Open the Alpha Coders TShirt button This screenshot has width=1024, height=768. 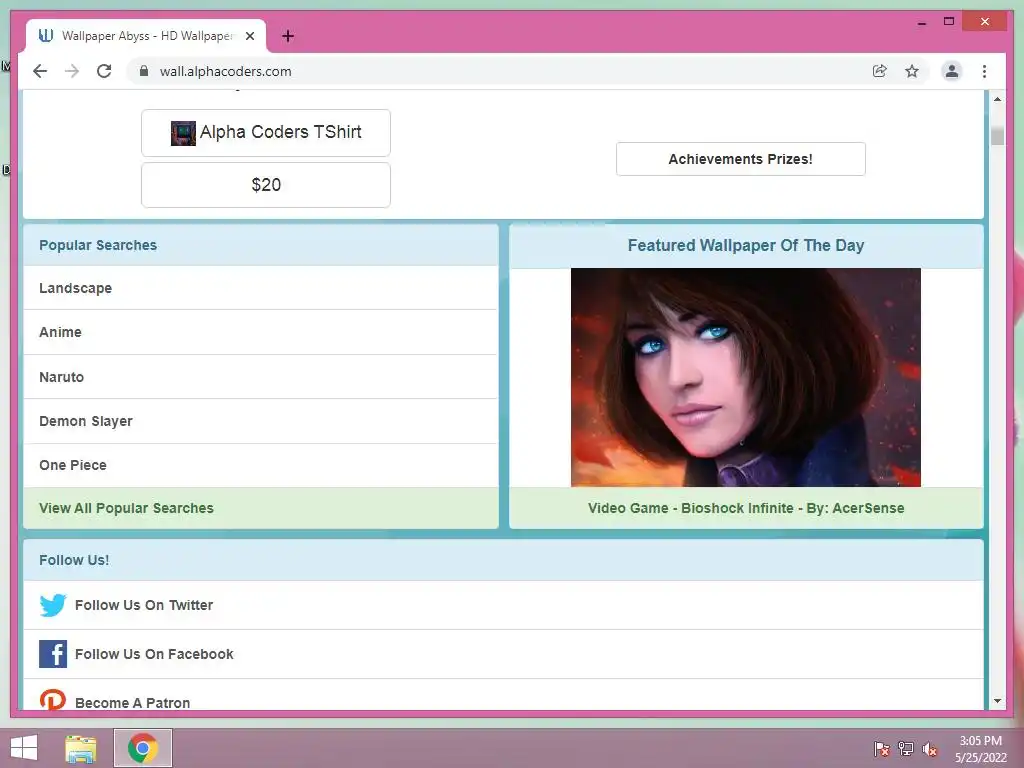tap(266, 133)
